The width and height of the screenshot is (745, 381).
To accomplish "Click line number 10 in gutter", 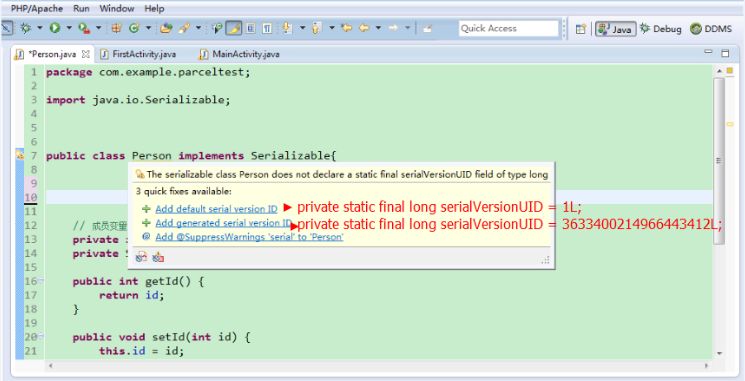I will [31, 197].
